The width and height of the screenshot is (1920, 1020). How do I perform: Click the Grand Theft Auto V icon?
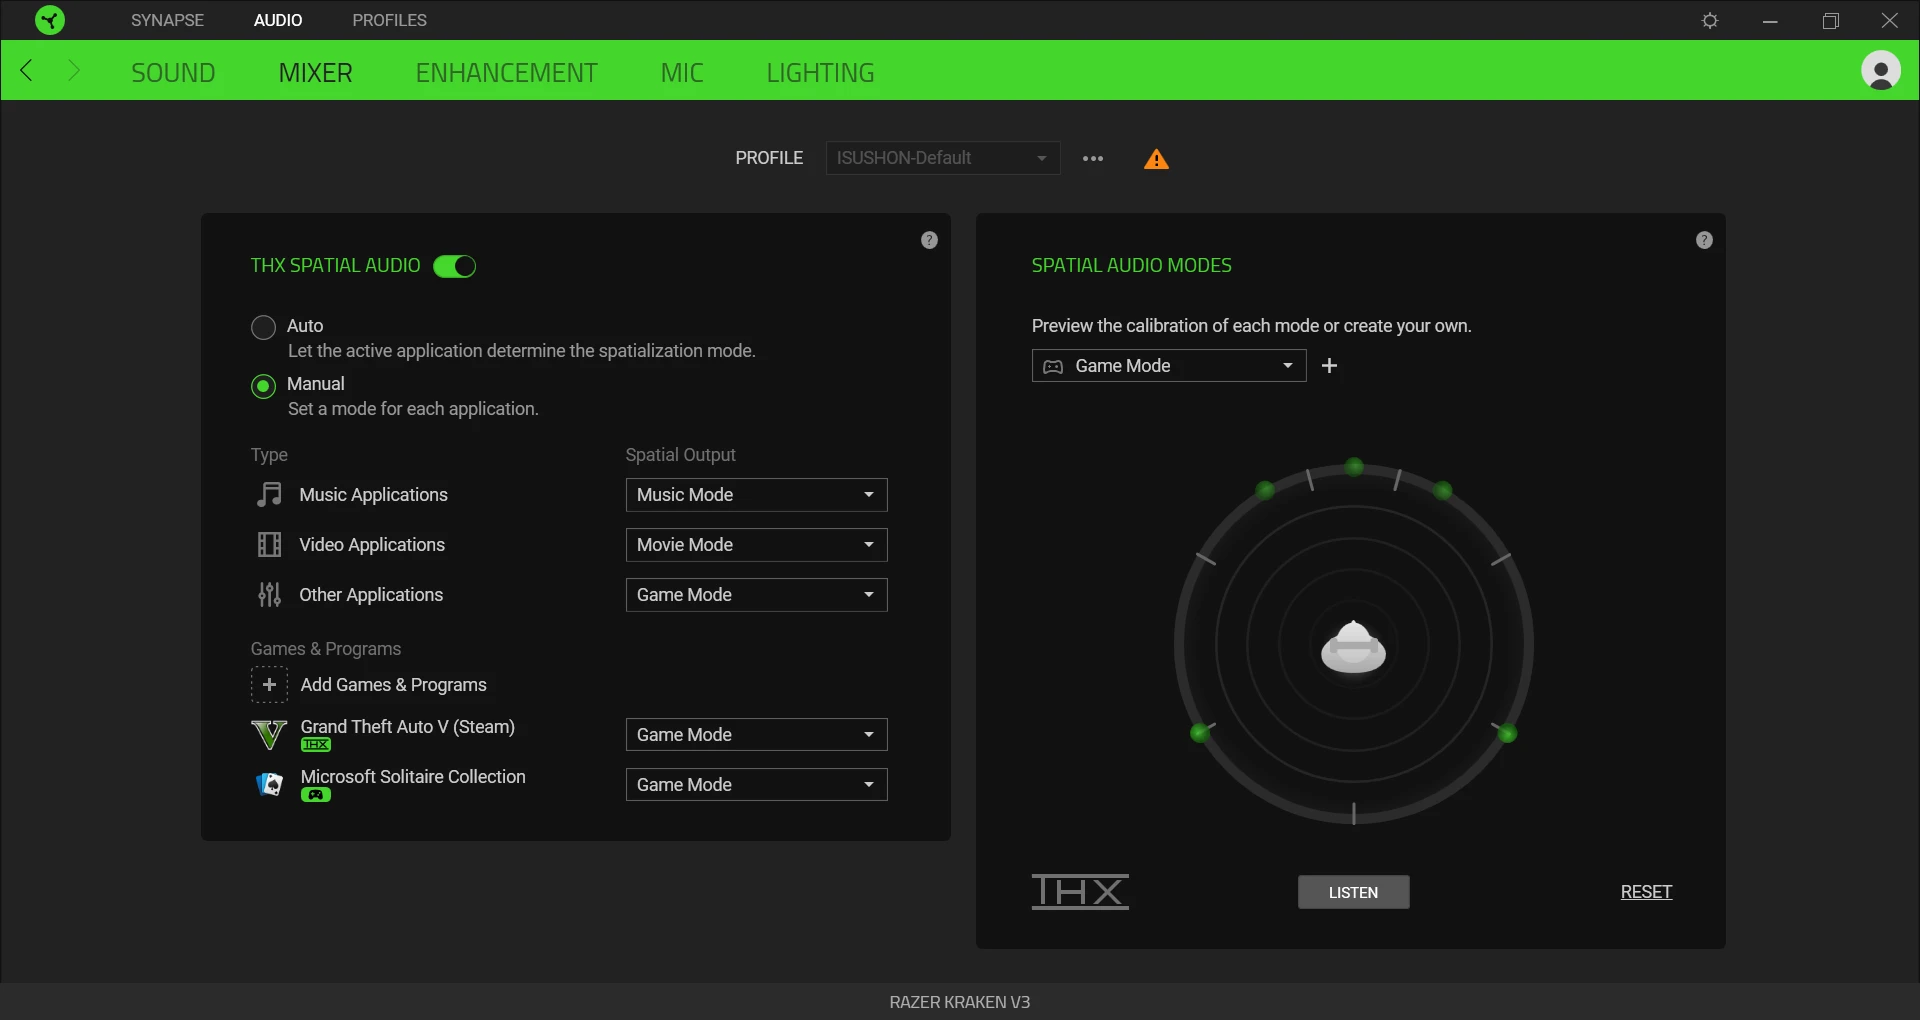[x=269, y=735]
